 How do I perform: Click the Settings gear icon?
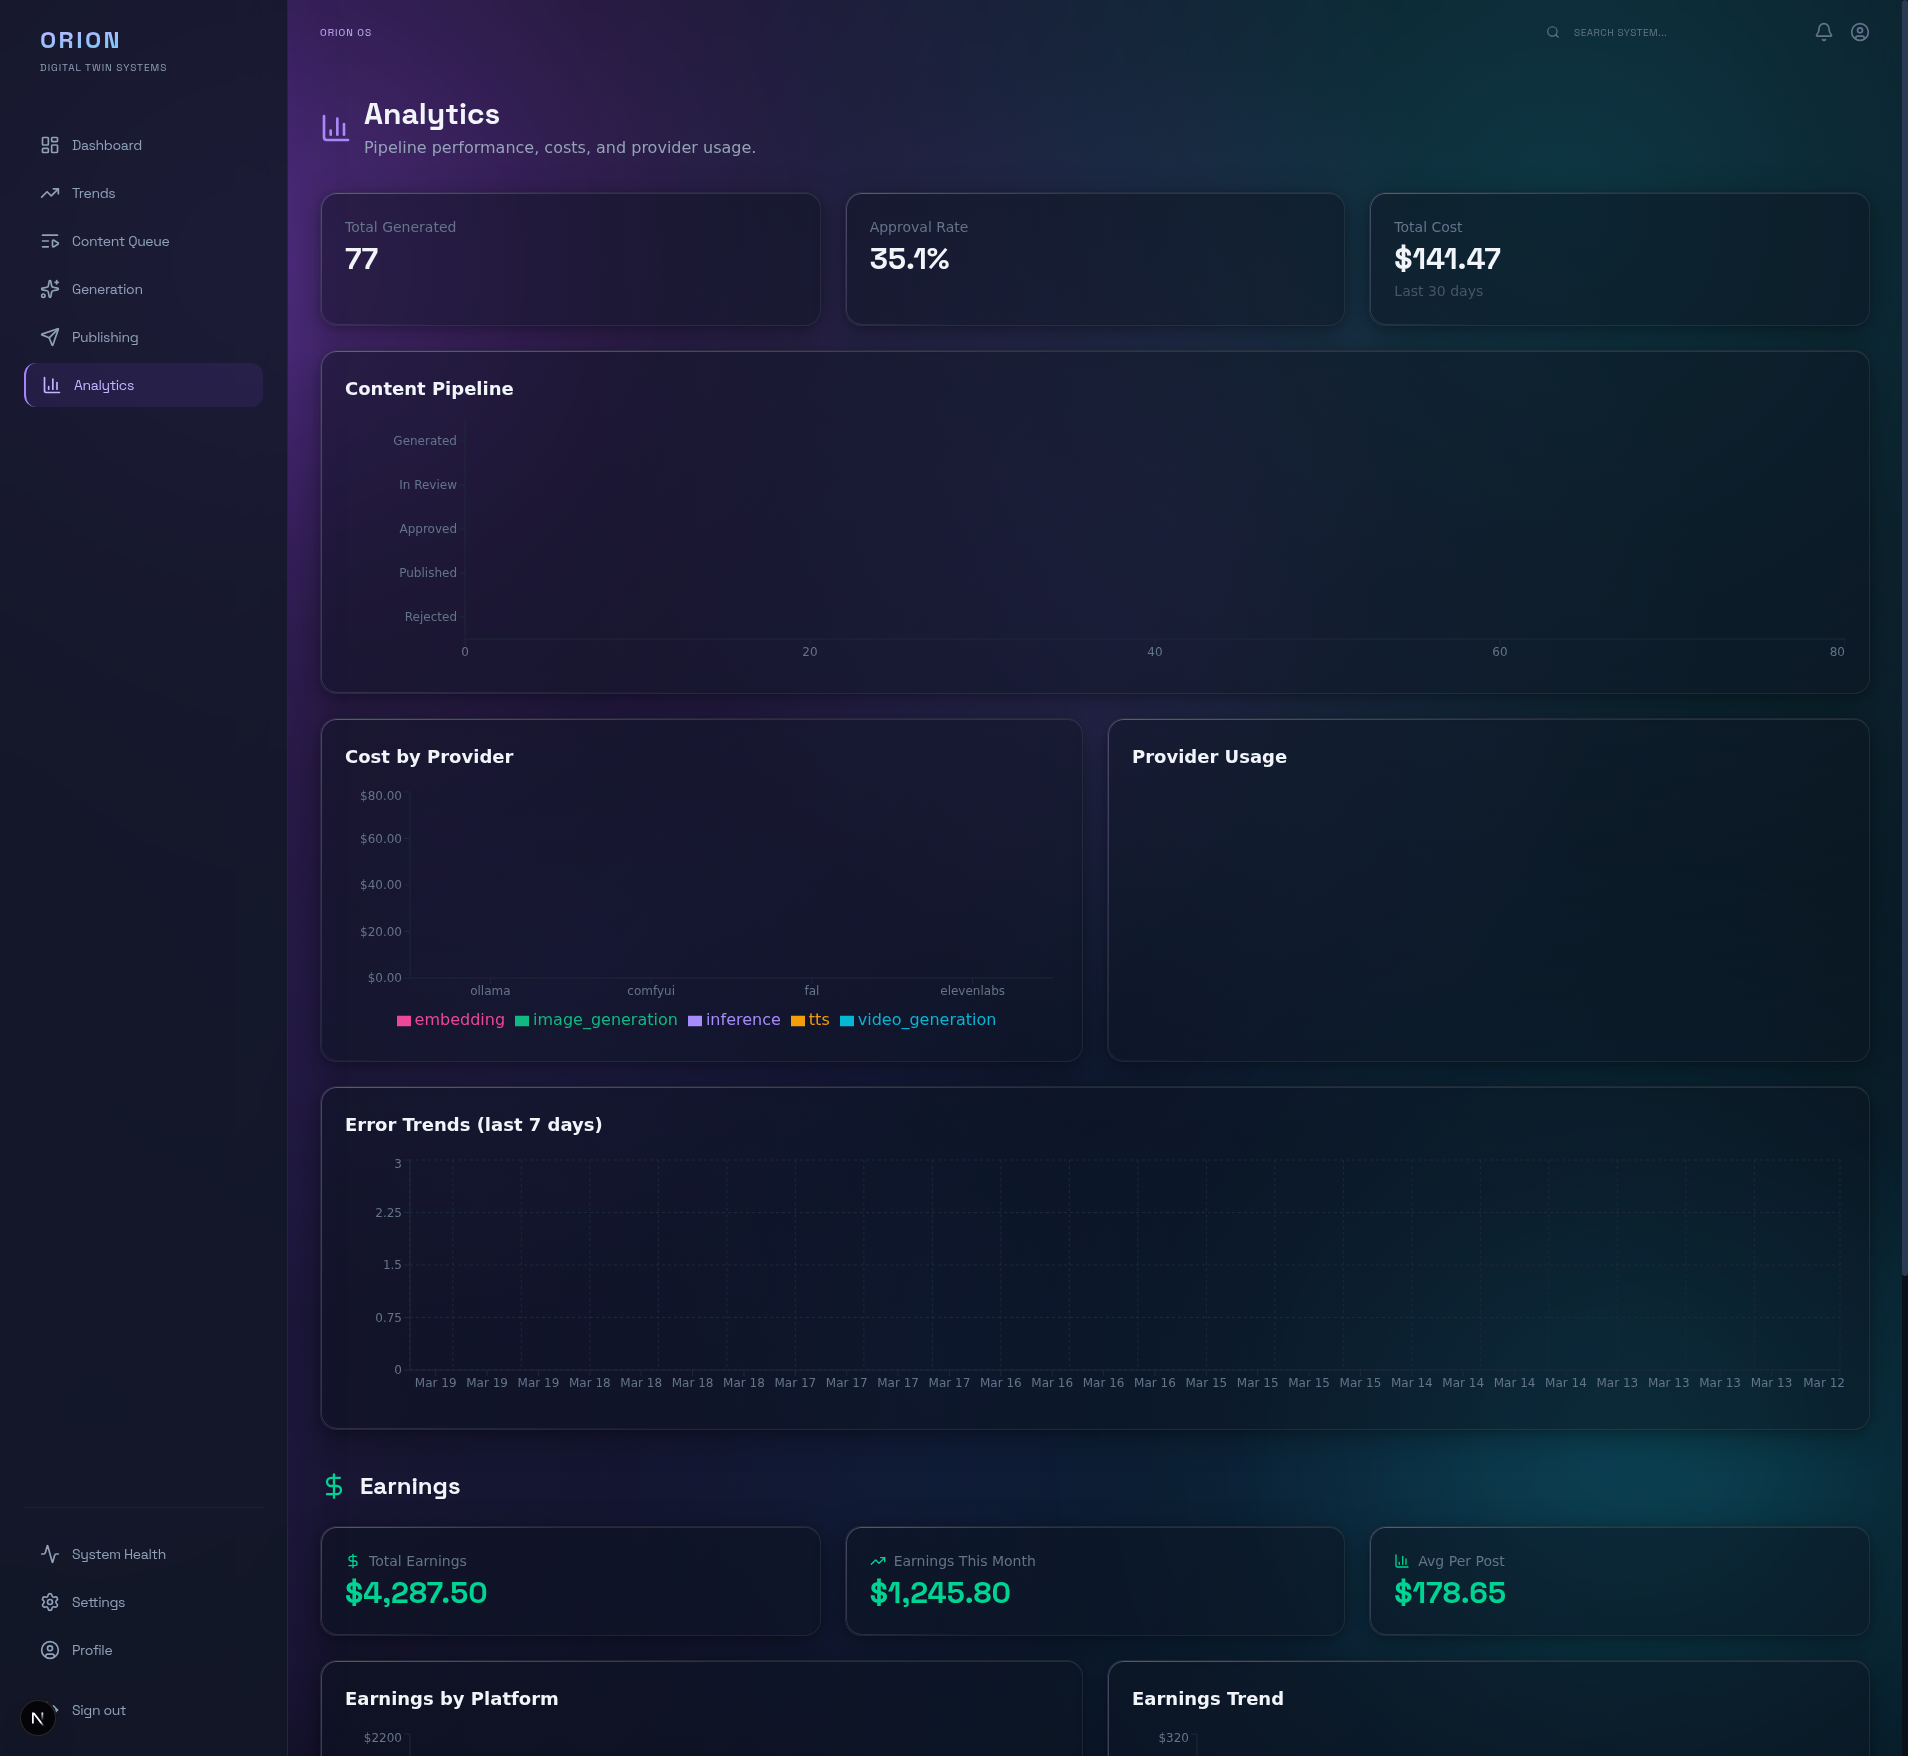(x=51, y=1602)
